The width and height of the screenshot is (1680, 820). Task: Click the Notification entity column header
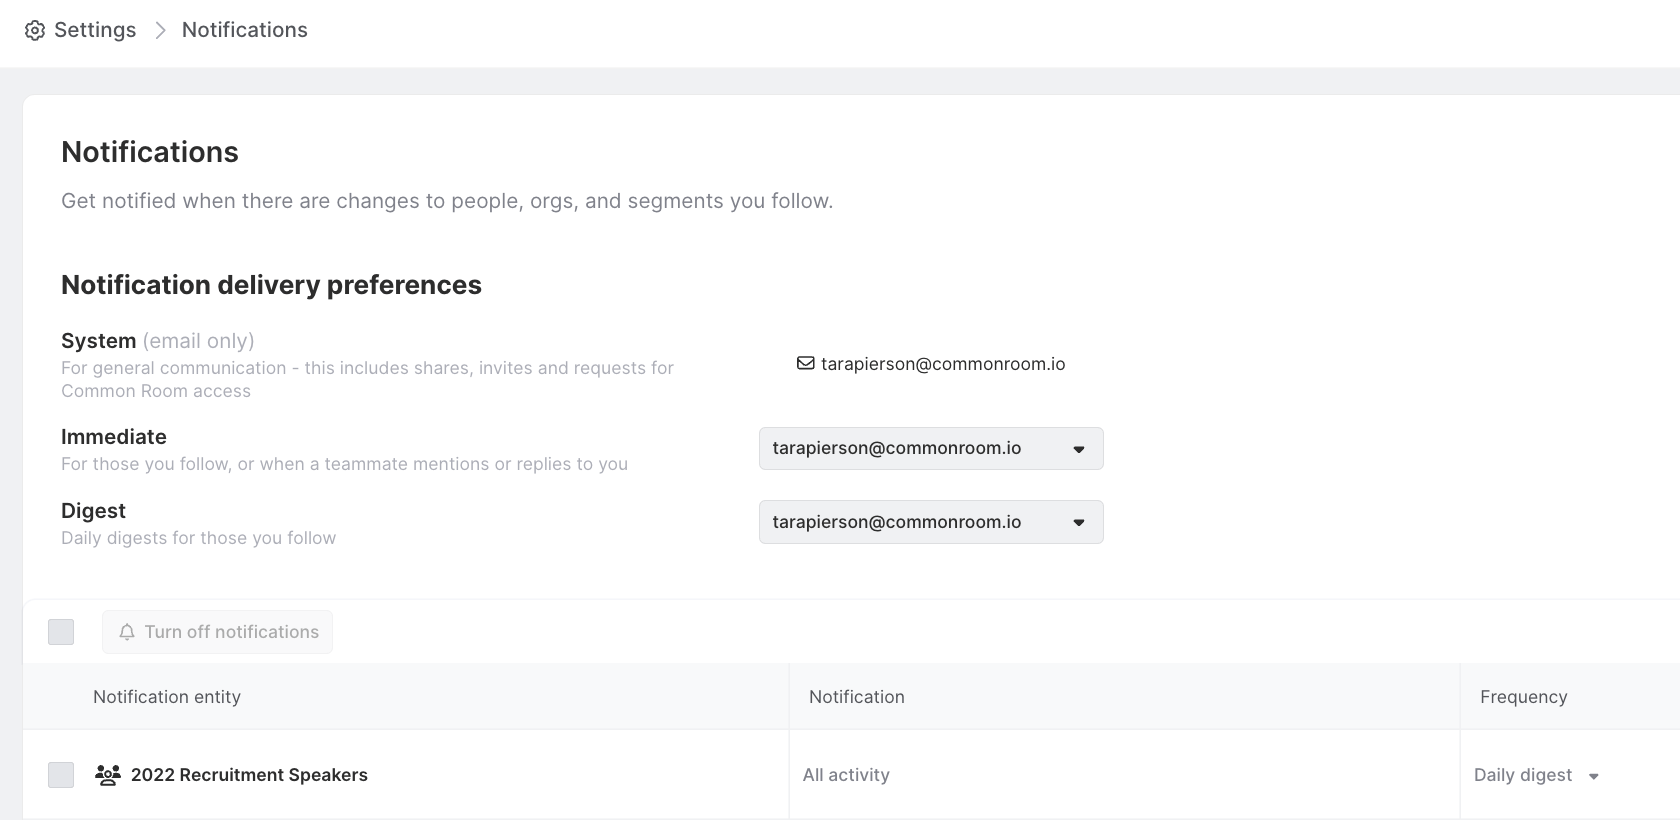(x=167, y=697)
